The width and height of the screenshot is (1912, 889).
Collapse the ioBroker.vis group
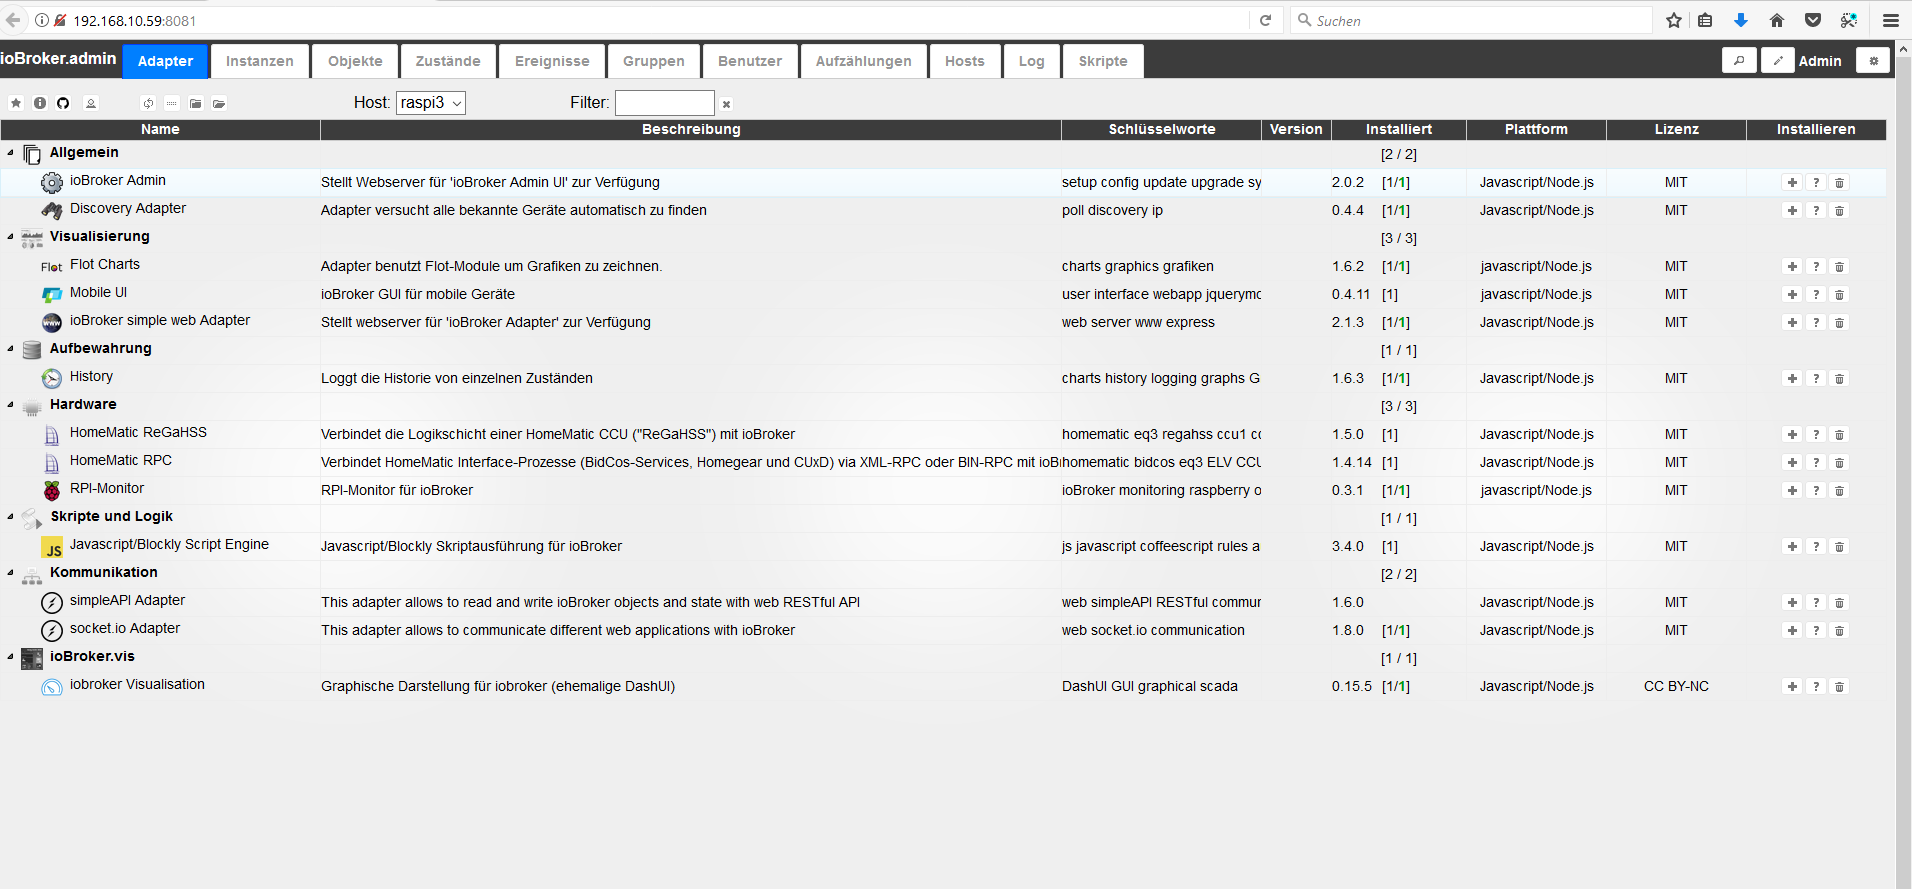[x=11, y=657]
